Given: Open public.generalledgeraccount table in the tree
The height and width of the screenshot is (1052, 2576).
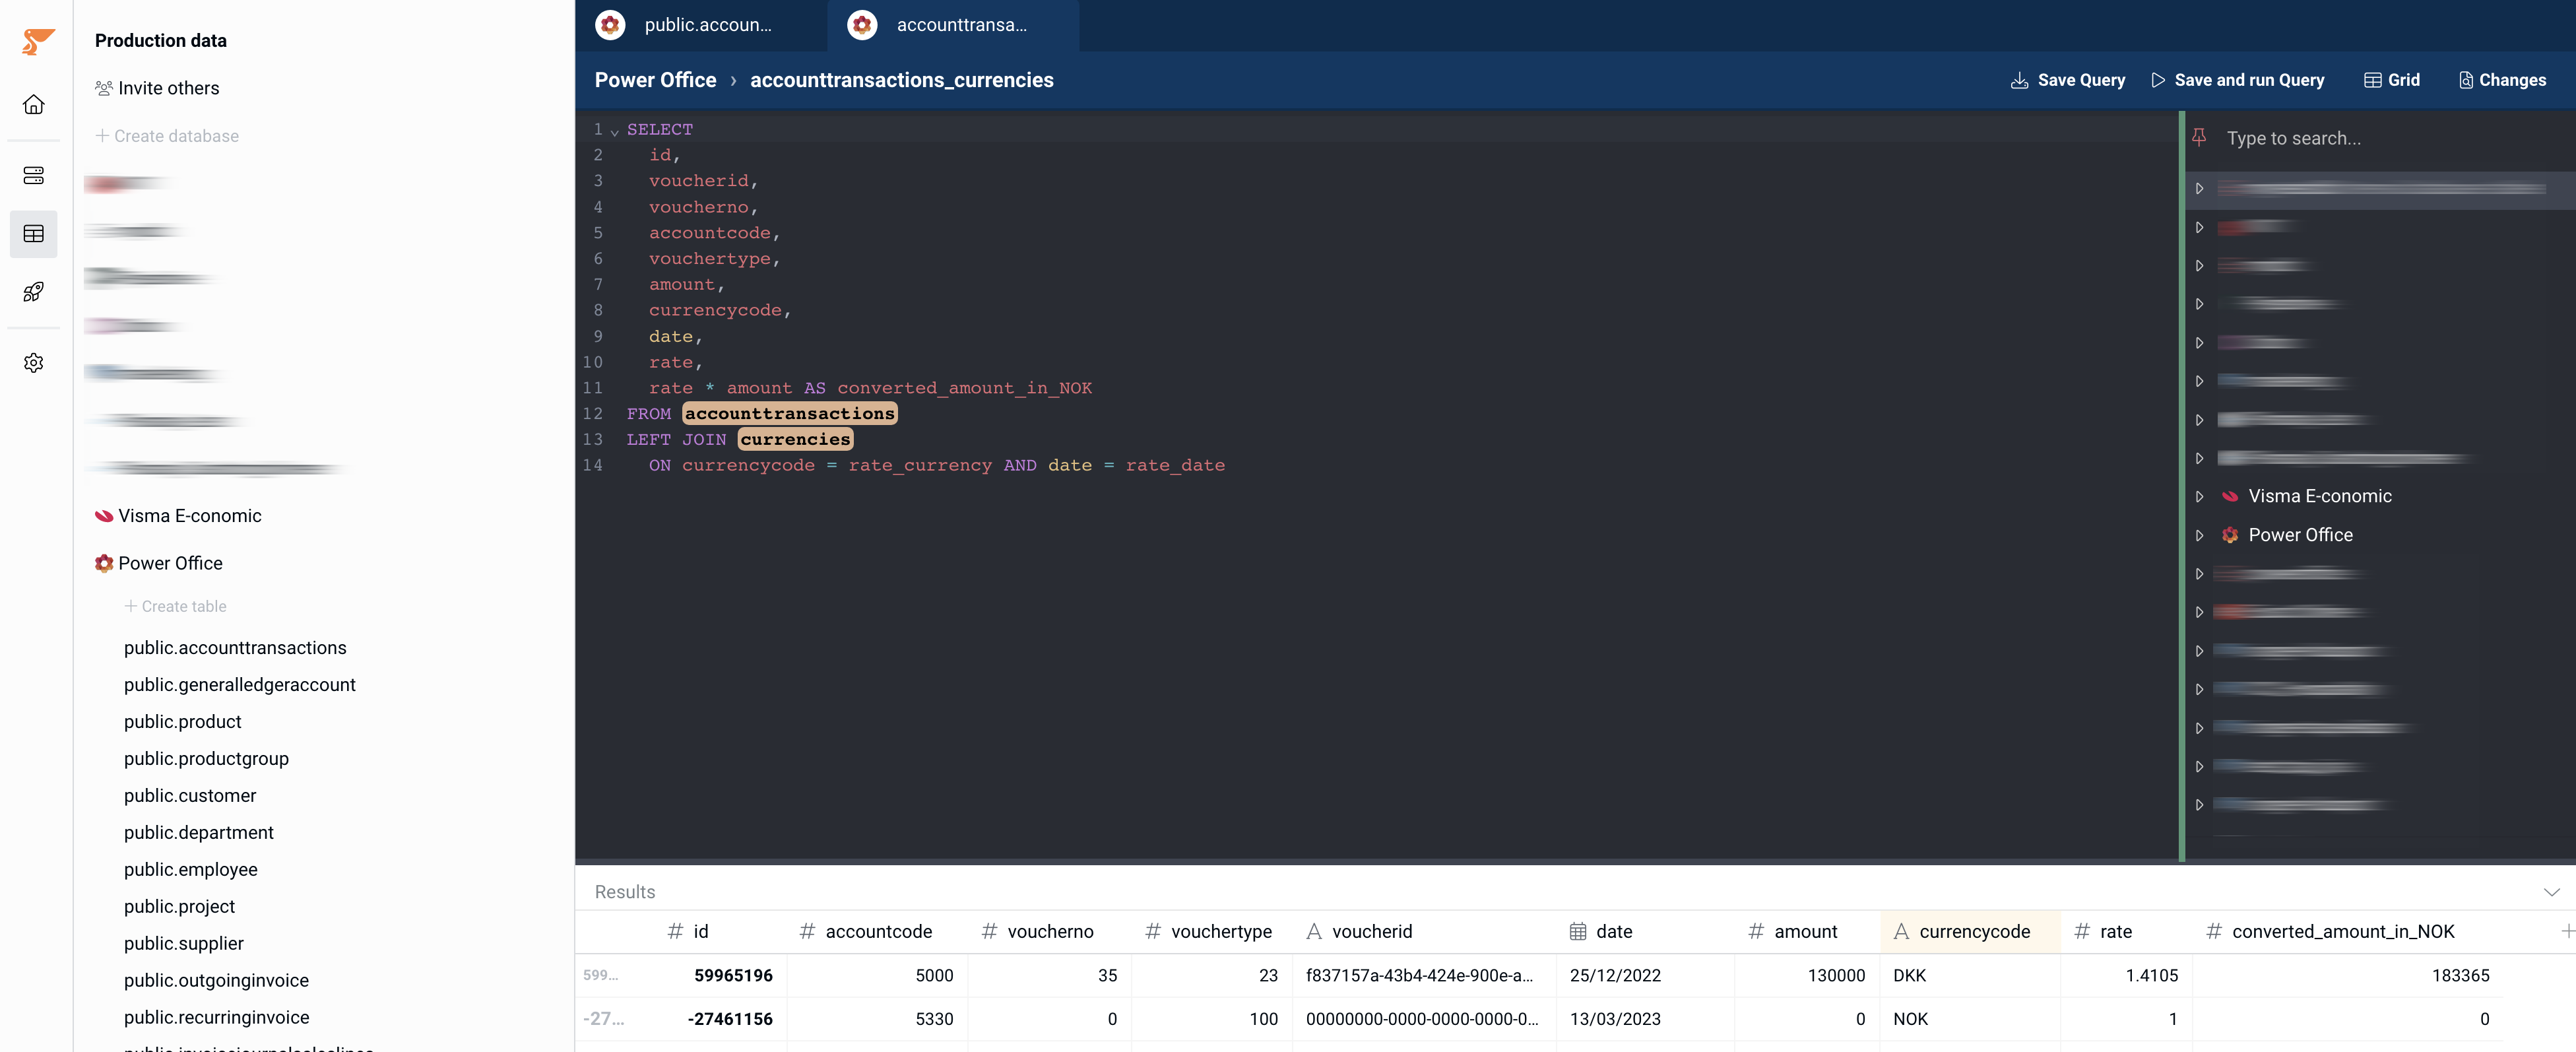Looking at the screenshot, I should [240, 685].
